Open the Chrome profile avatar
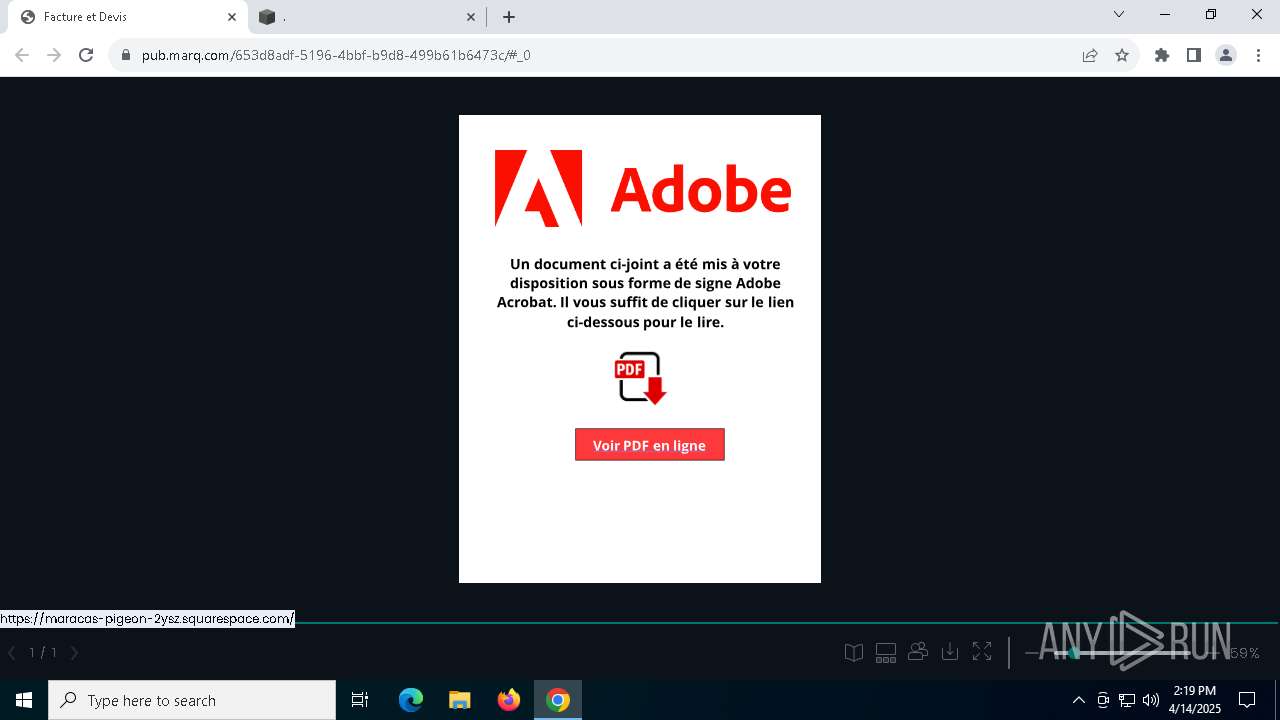The height and width of the screenshot is (720, 1280). (1226, 55)
